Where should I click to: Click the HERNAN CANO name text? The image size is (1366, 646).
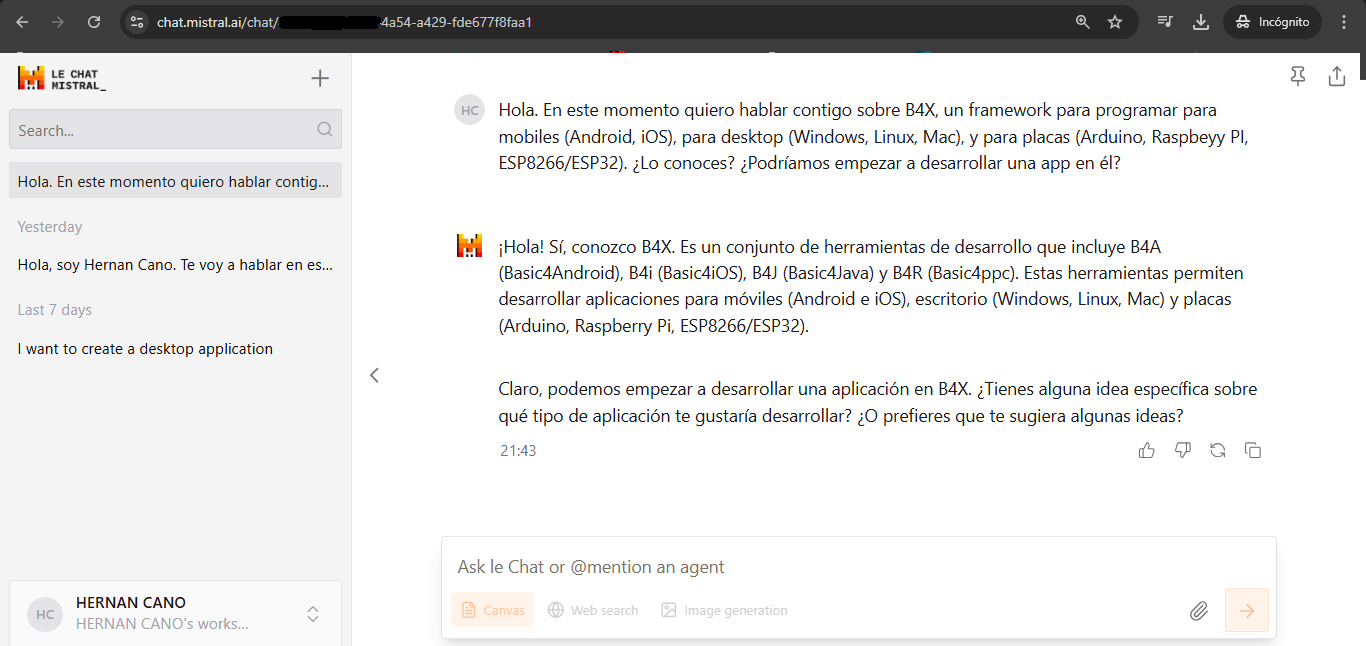[131, 603]
